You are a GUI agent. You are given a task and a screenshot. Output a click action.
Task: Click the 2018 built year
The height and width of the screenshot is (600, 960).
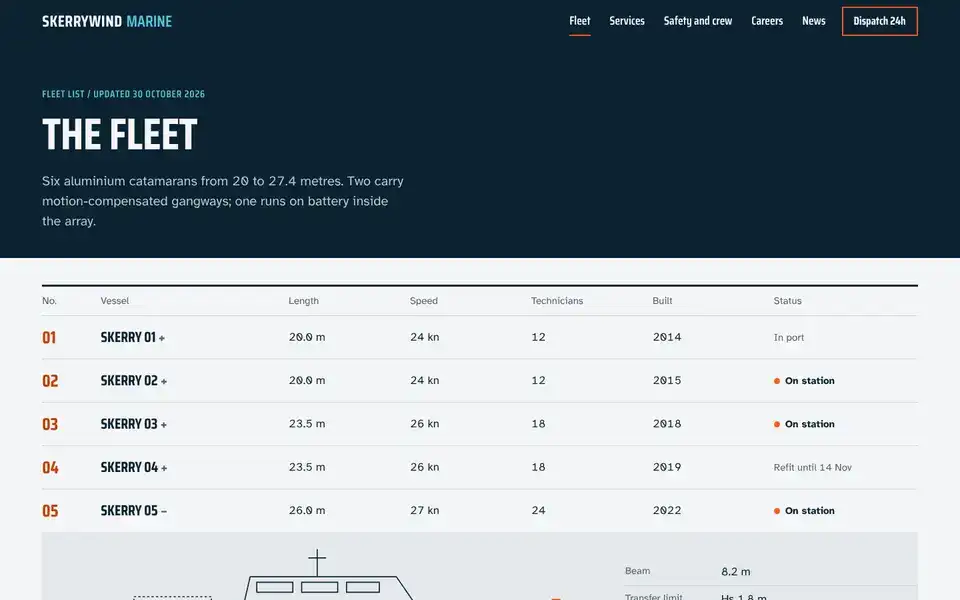point(667,424)
